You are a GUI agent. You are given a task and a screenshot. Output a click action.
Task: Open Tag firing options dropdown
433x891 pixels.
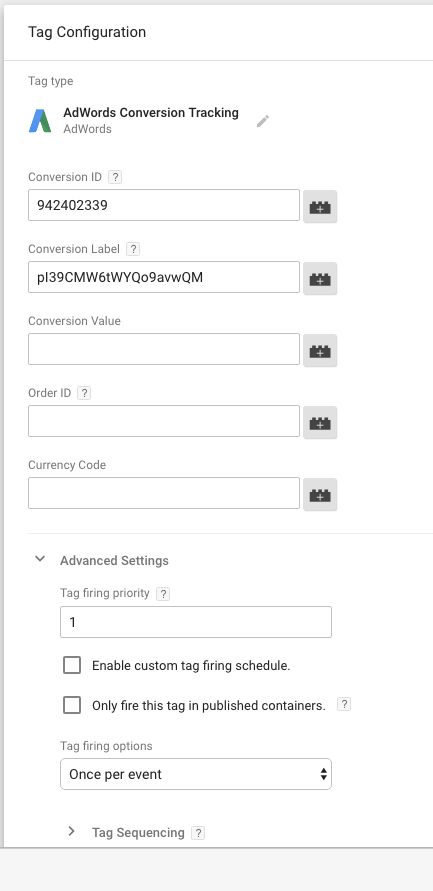(x=196, y=774)
